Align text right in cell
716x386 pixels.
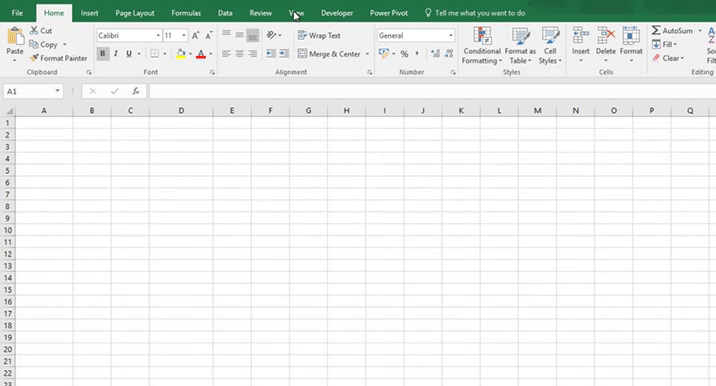[x=253, y=53]
